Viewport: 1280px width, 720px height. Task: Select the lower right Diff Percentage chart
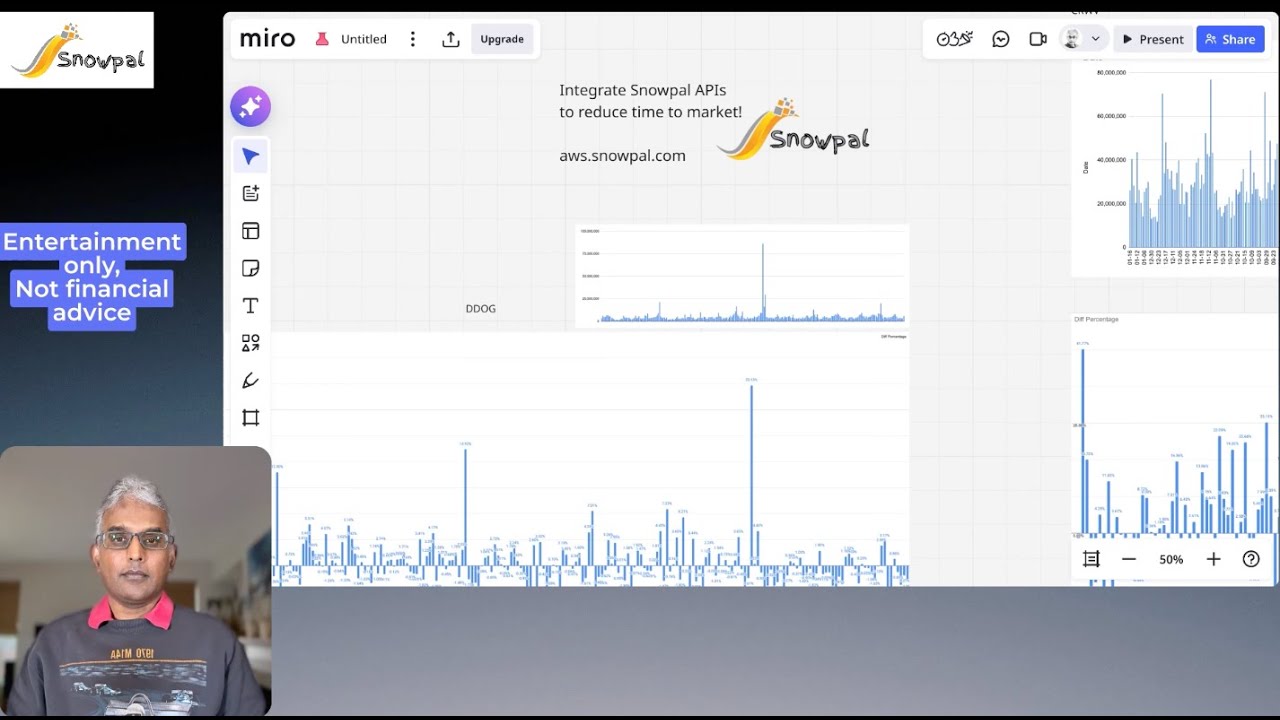[x=1175, y=448]
